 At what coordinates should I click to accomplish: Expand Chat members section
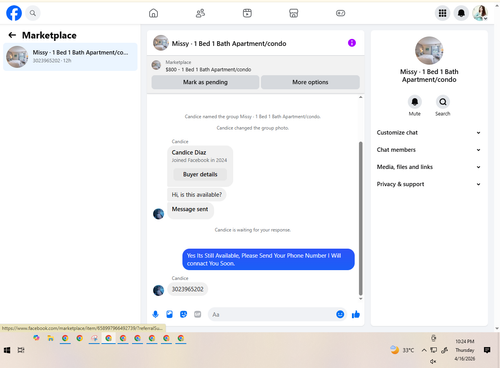coord(429,150)
